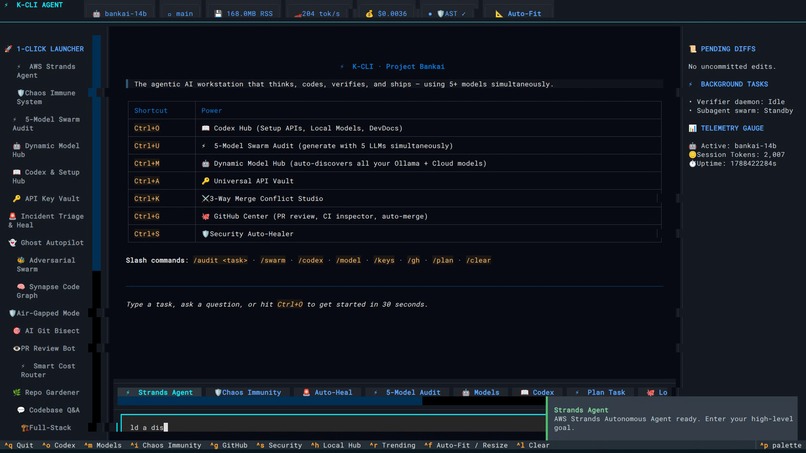This screenshot has height=453, width=806.
Task: Click key icon in Universal API Vault row
Action: click(206, 181)
